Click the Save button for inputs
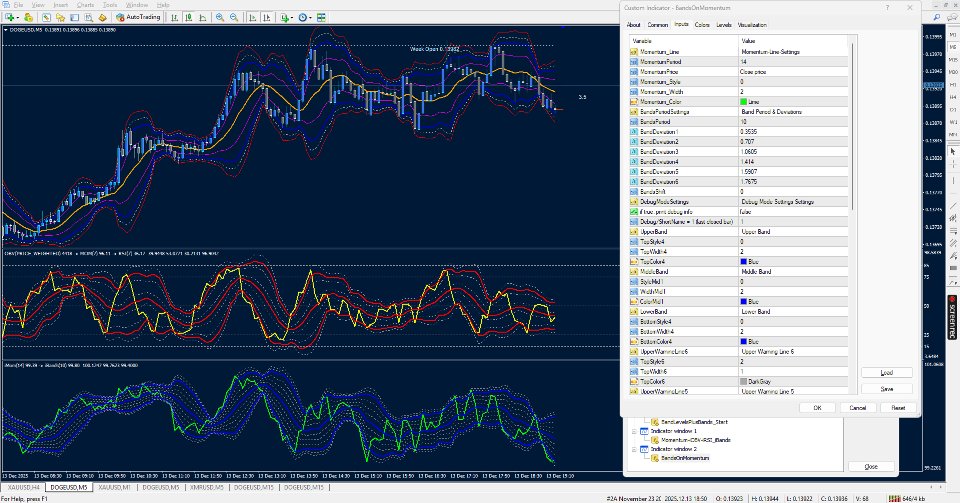960x503 pixels. click(887, 389)
